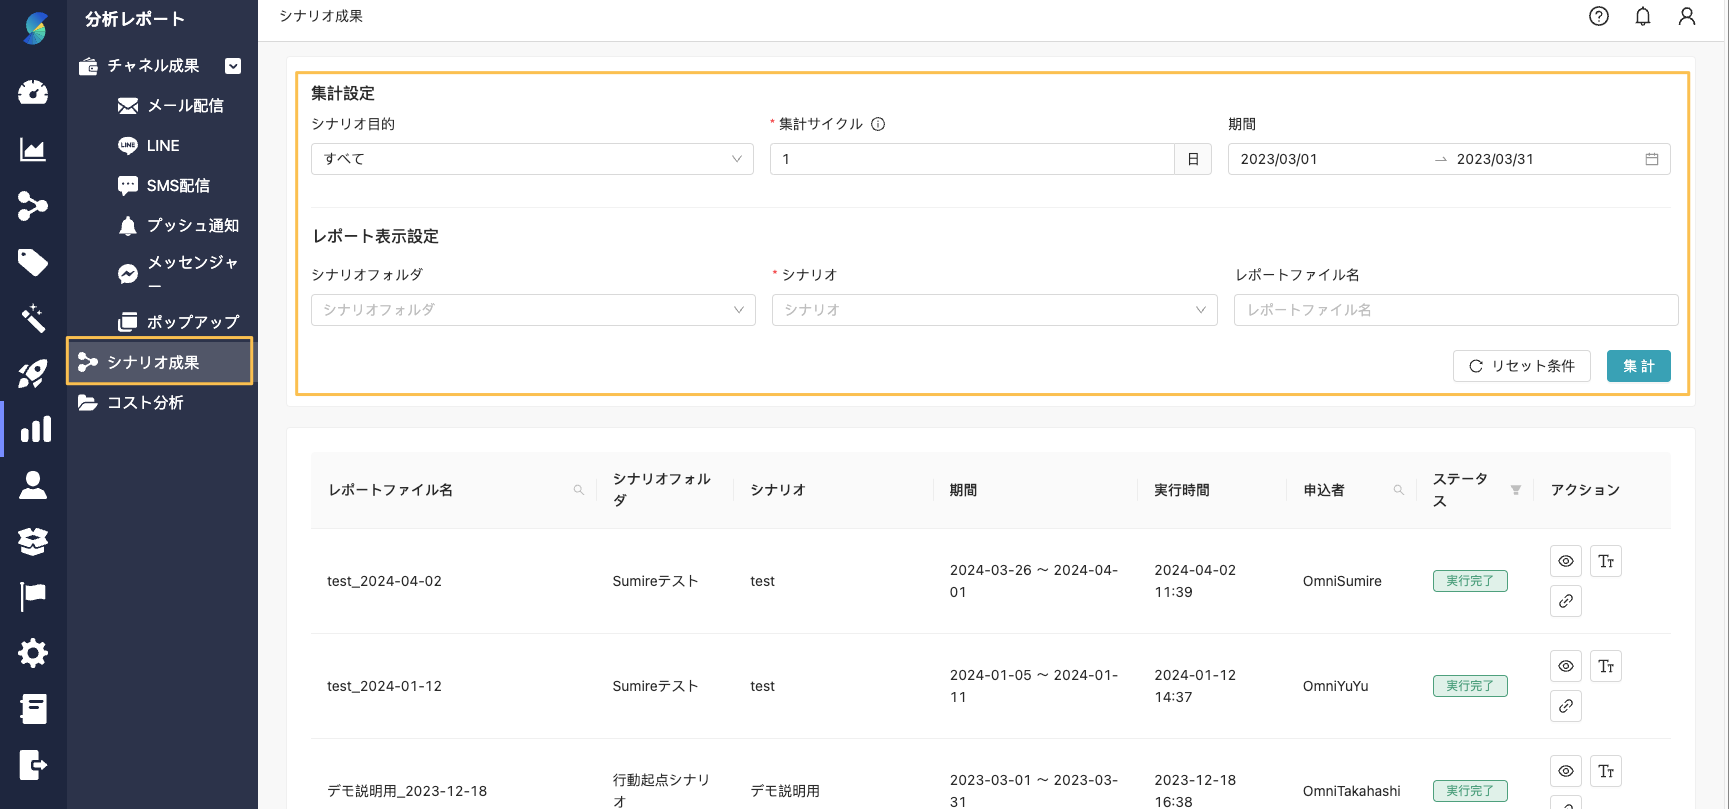This screenshot has height=809, width=1729.
Task: Expand the シナリオフォルダ dropdown
Action: tap(532, 310)
